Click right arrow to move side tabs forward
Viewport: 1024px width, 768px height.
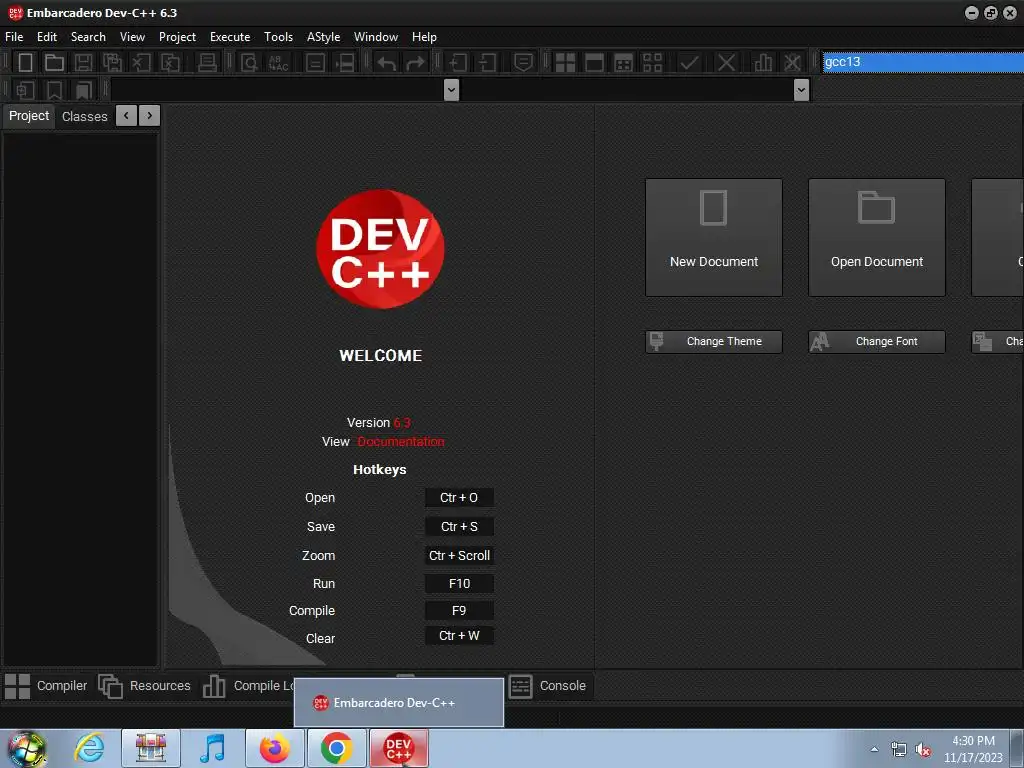pos(150,116)
